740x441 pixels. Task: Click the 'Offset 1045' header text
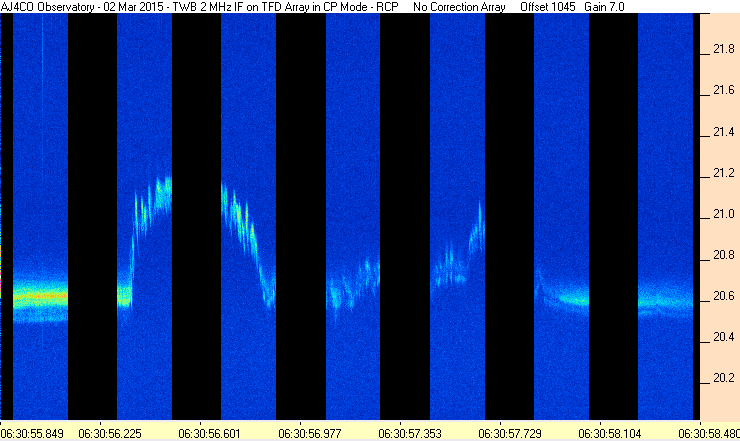[x=548, y=7]
